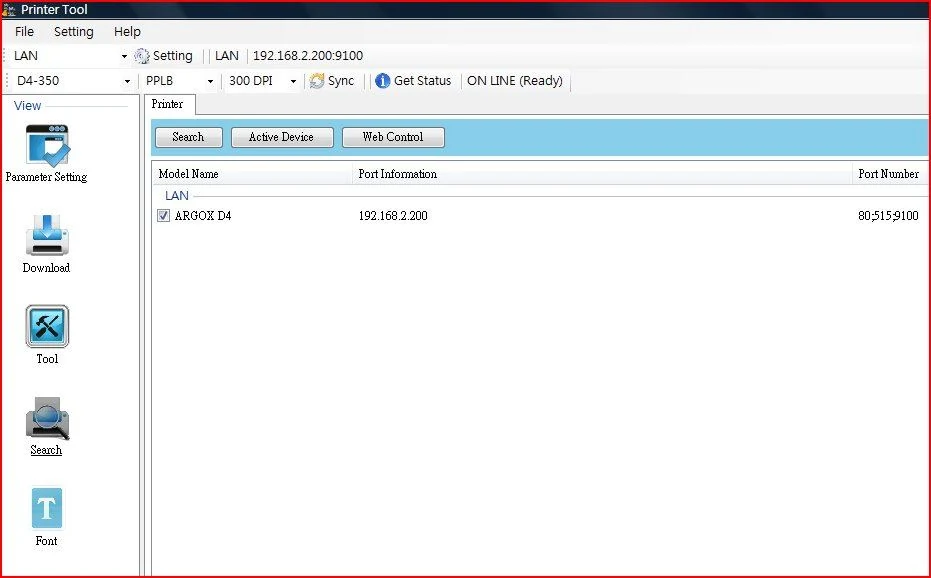Click the Get Status info icon
Screen dimensions: 931x578
point(382,81)
